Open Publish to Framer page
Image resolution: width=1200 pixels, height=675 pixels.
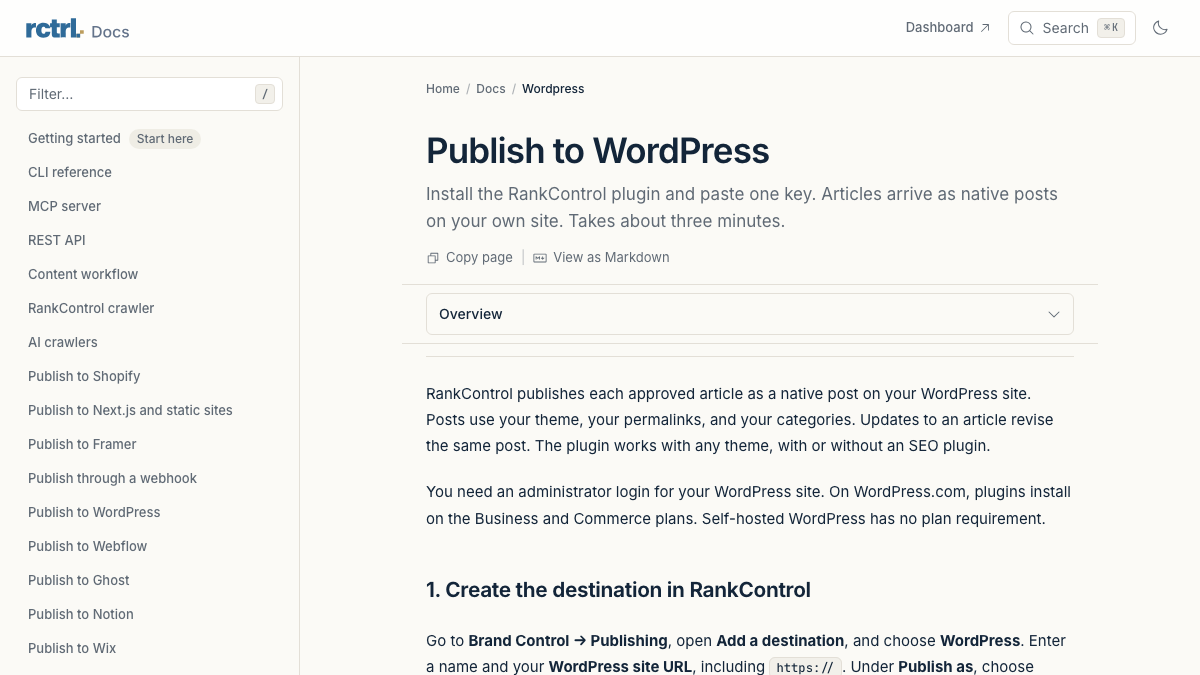click(82, 444)
